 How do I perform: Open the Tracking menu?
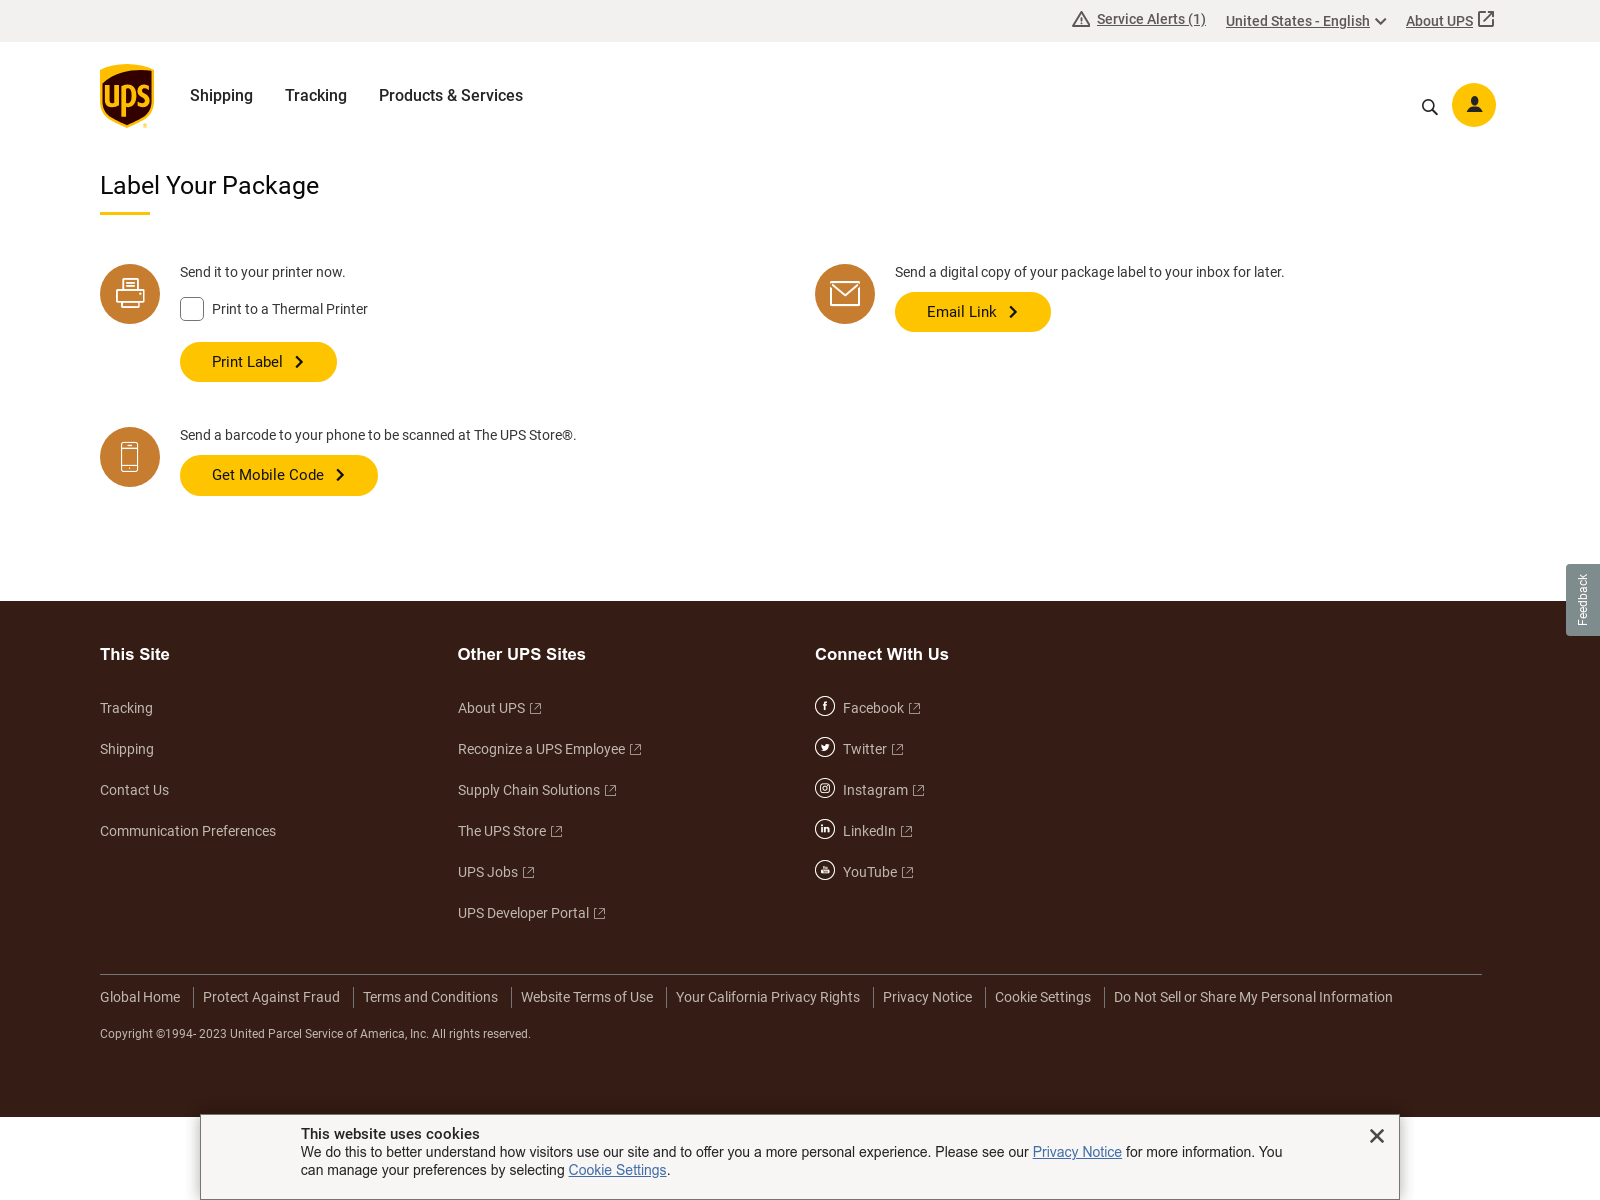pos(316,96)
